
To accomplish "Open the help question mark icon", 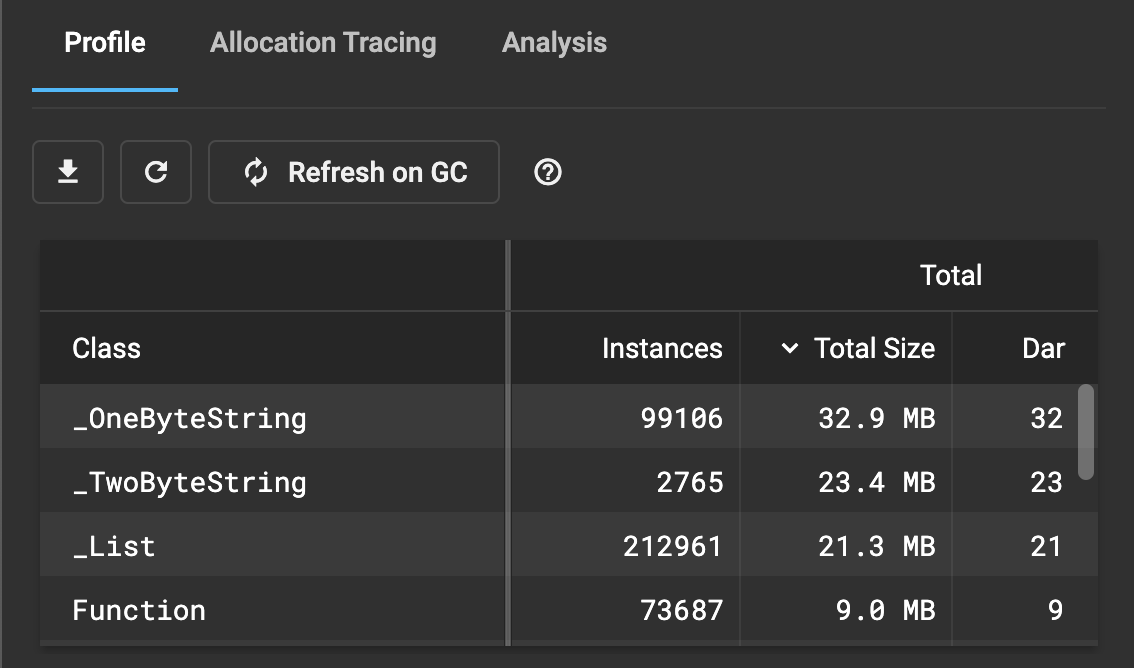I will tap(548, 172).
